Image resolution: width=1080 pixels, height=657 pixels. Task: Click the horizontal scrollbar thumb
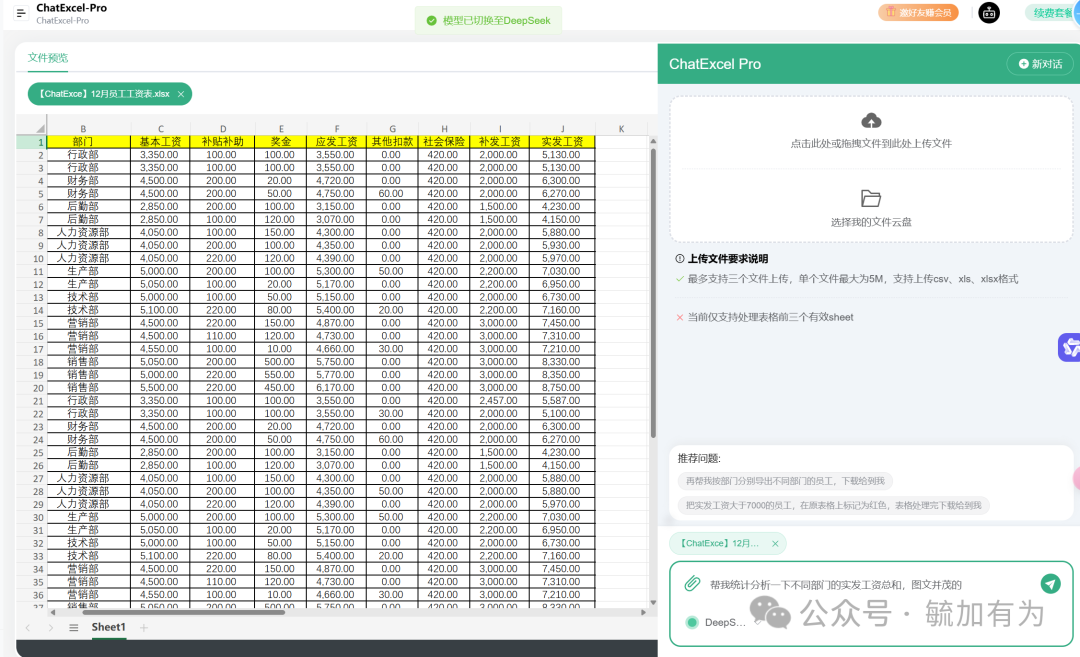point(182,612)
